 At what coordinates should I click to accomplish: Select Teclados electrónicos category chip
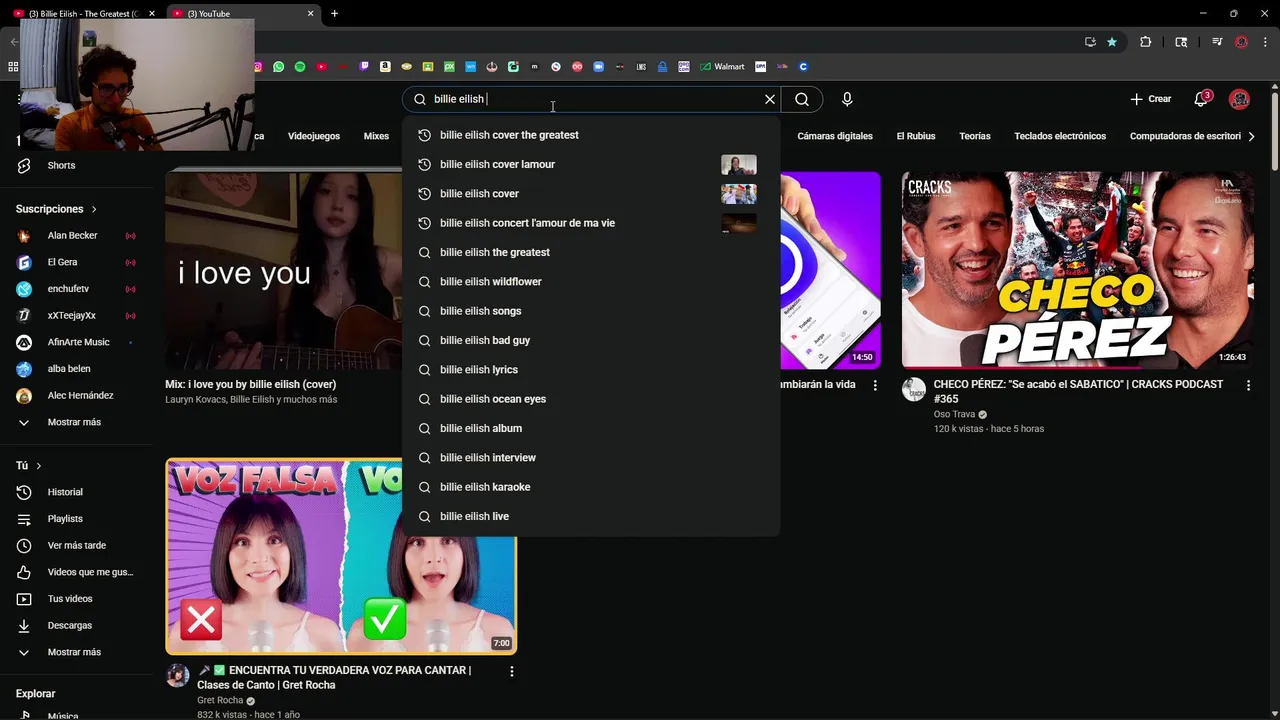1060,136
